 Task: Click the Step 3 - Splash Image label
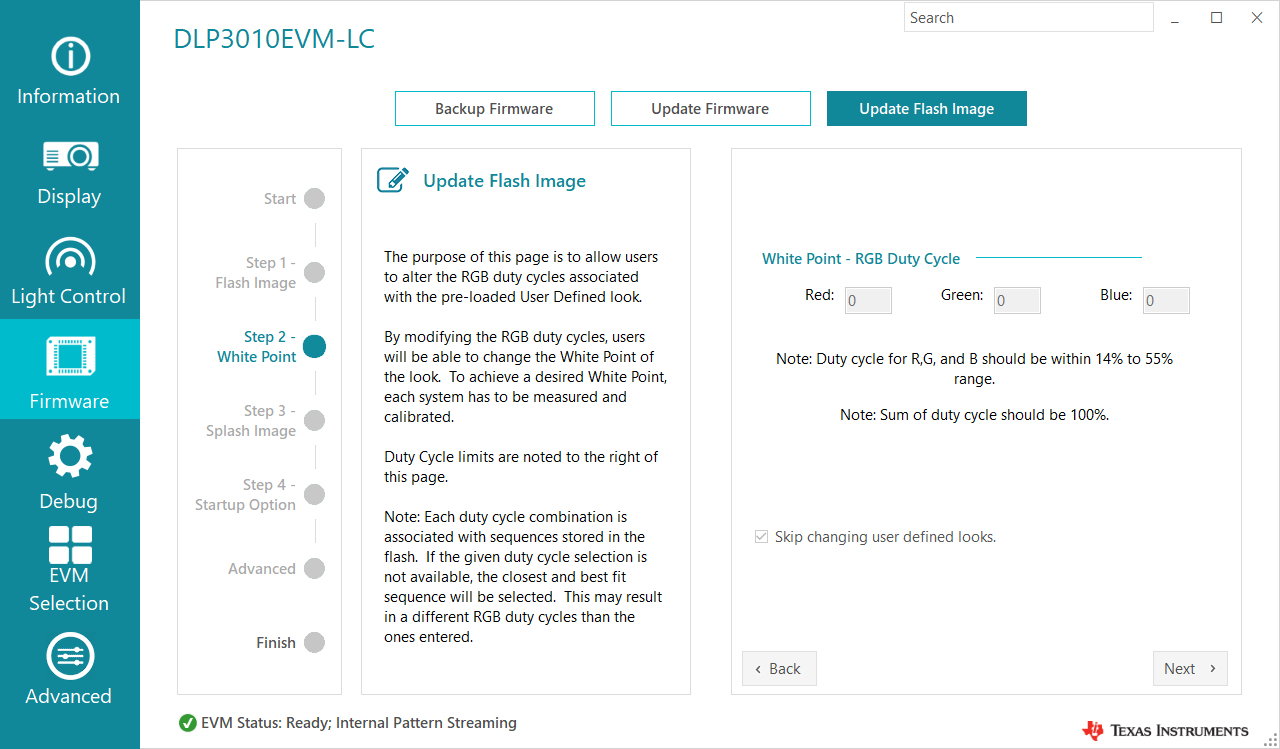251,421
